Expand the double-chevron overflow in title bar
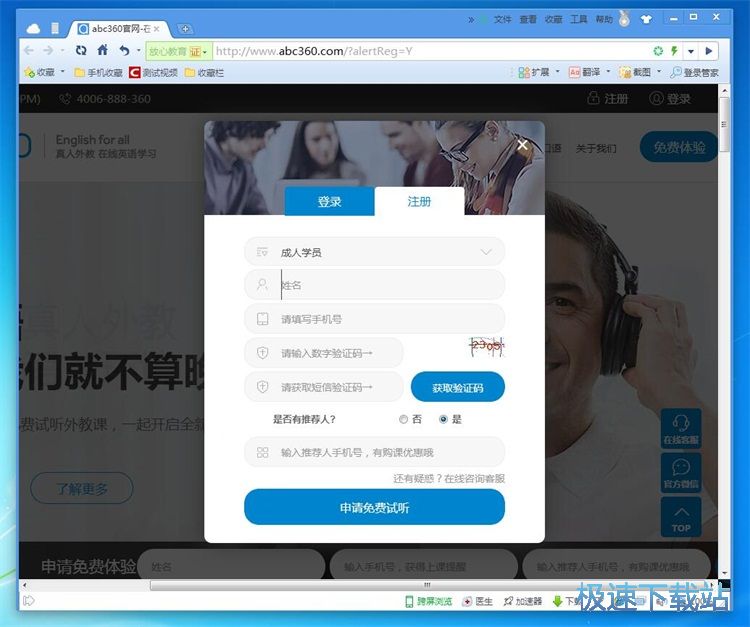 coord(471,20)
